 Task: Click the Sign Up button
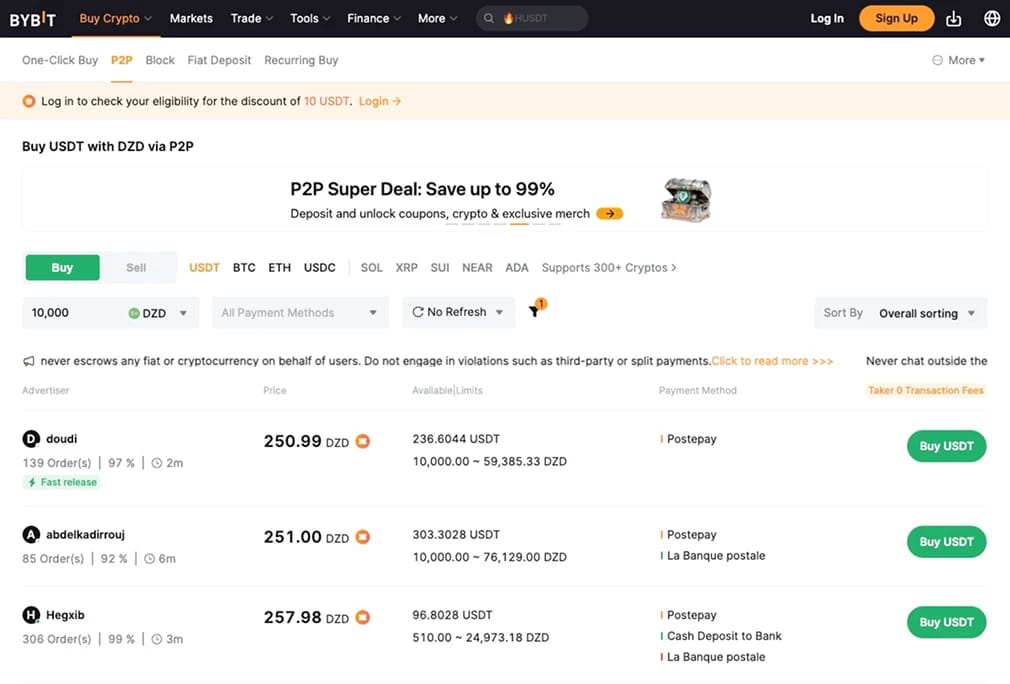coord(896,18)
